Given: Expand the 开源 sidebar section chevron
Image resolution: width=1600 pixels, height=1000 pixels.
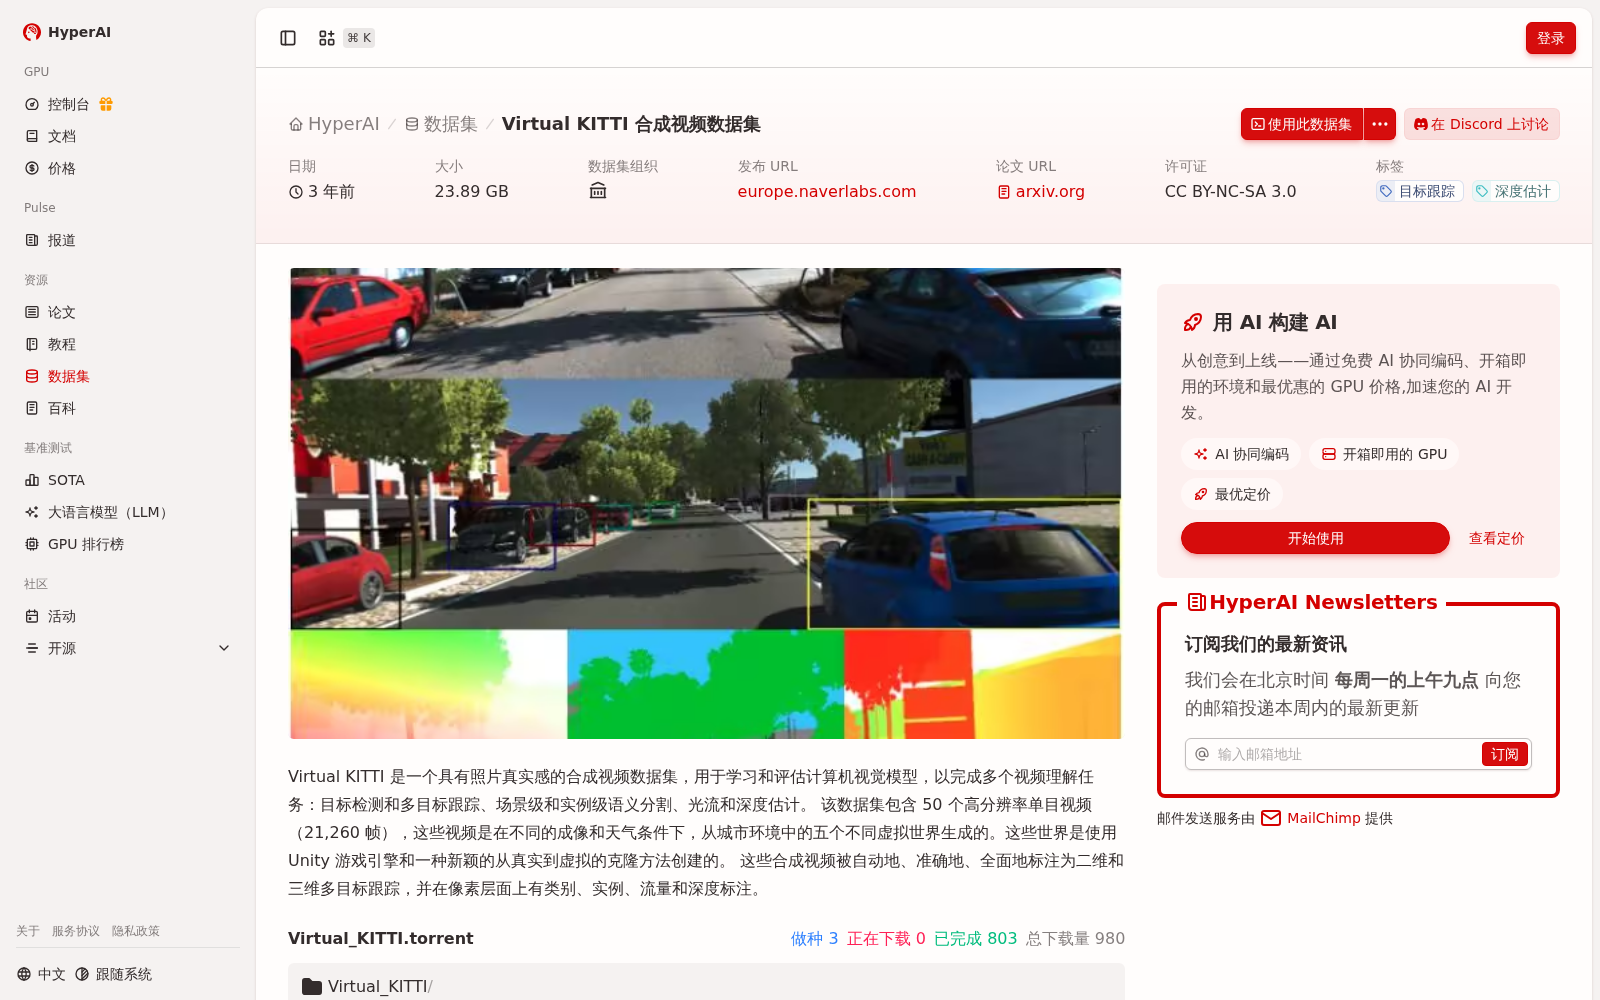Looking at the screenshot, I should click(224, 648).
